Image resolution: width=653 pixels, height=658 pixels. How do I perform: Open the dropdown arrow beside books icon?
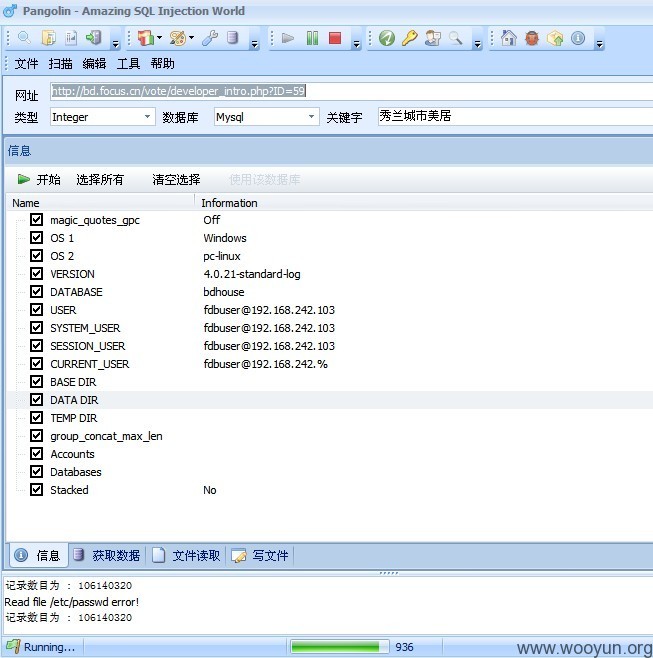[159, 38]
